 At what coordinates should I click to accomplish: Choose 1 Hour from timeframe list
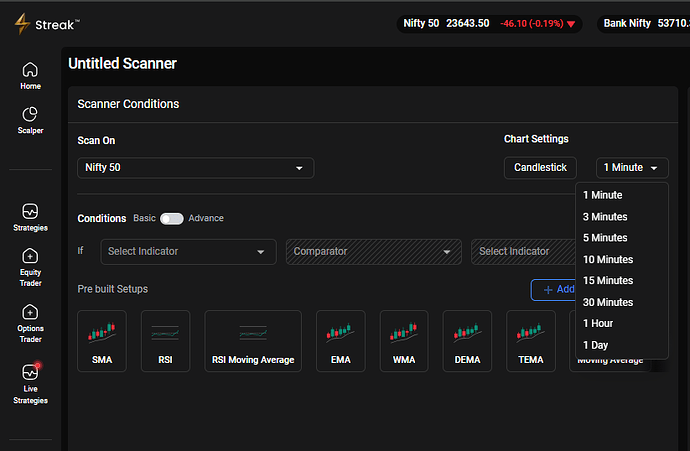(x=622, y=323)
